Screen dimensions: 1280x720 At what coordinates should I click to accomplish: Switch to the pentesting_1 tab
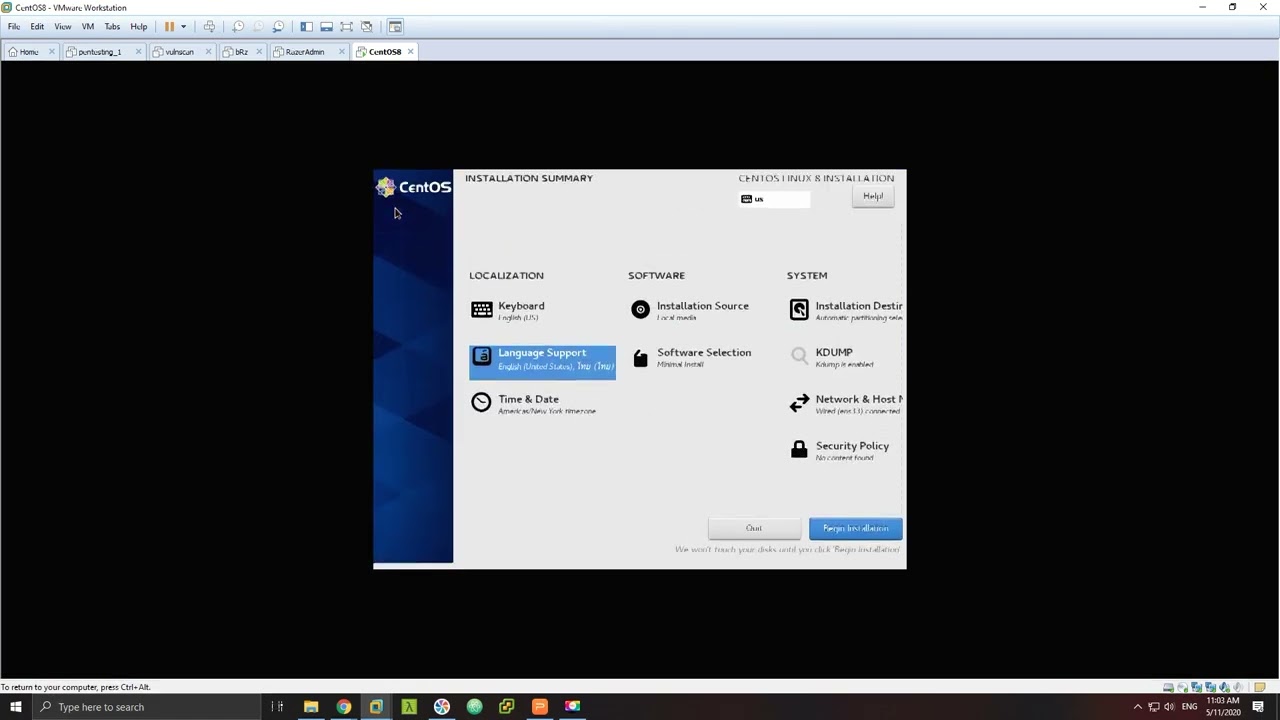(x=99, y=52)
